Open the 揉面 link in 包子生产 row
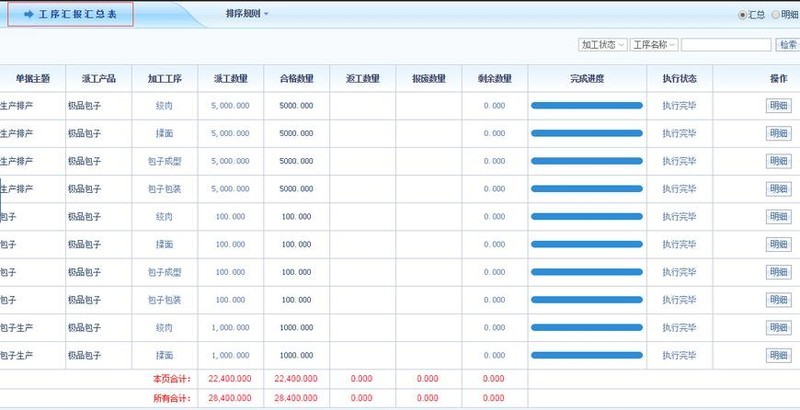The width and height of the screenshot is (800, 410). 164,355
